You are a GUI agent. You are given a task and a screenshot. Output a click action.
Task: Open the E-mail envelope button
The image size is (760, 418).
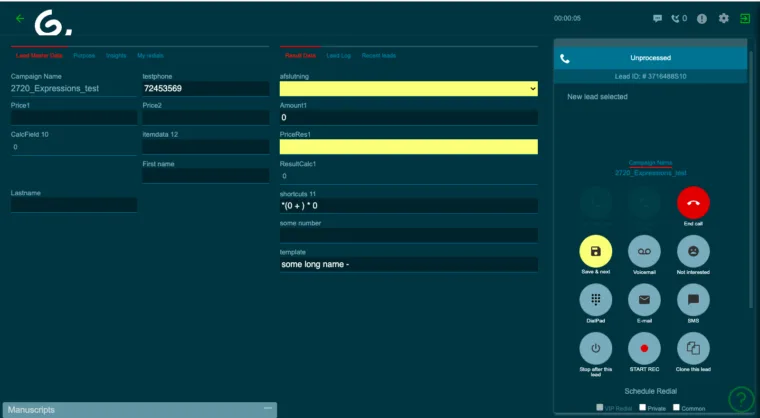pos(644,300)
